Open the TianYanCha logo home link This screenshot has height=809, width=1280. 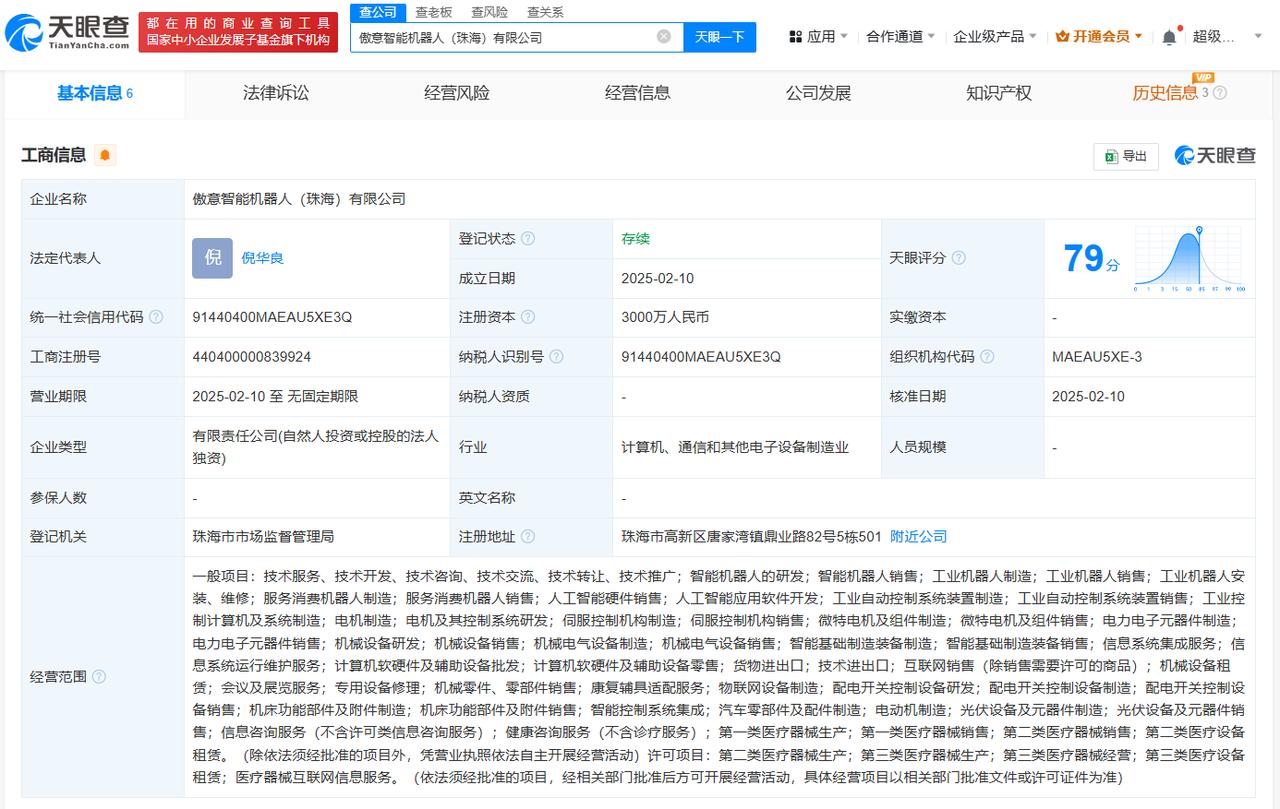pos(68,34)
